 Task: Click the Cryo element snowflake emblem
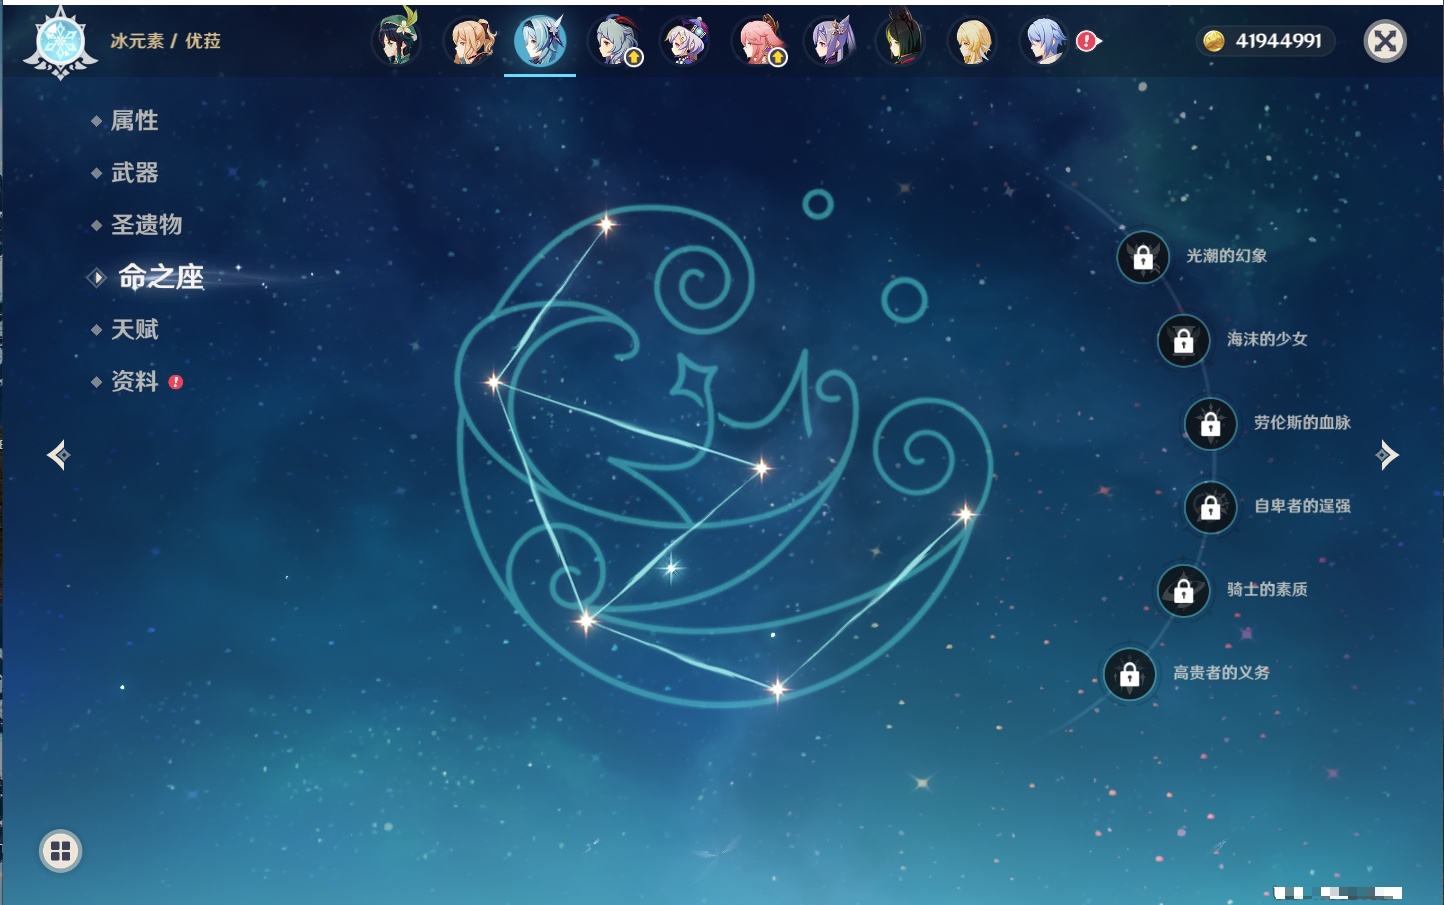[61, 43]
